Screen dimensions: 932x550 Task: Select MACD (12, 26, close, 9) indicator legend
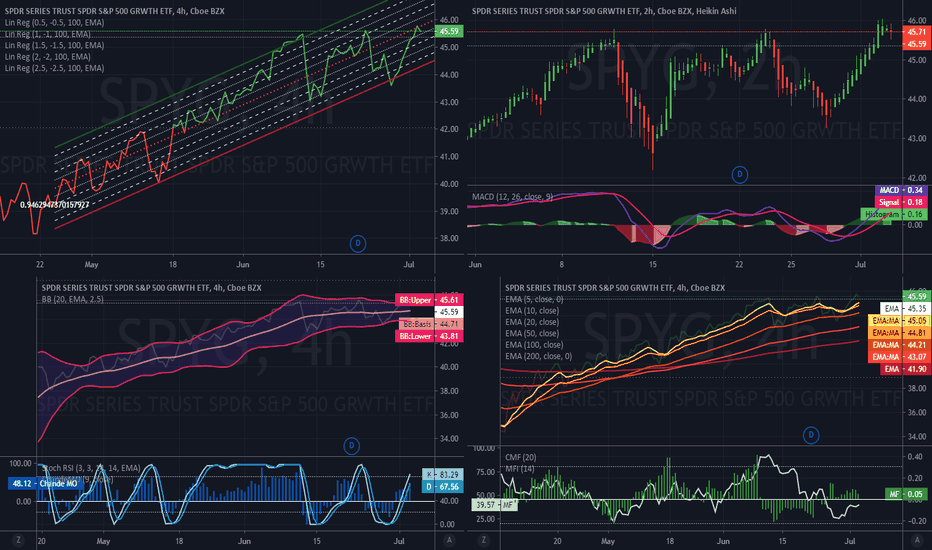pyautogui.click(x=512, y=197)
